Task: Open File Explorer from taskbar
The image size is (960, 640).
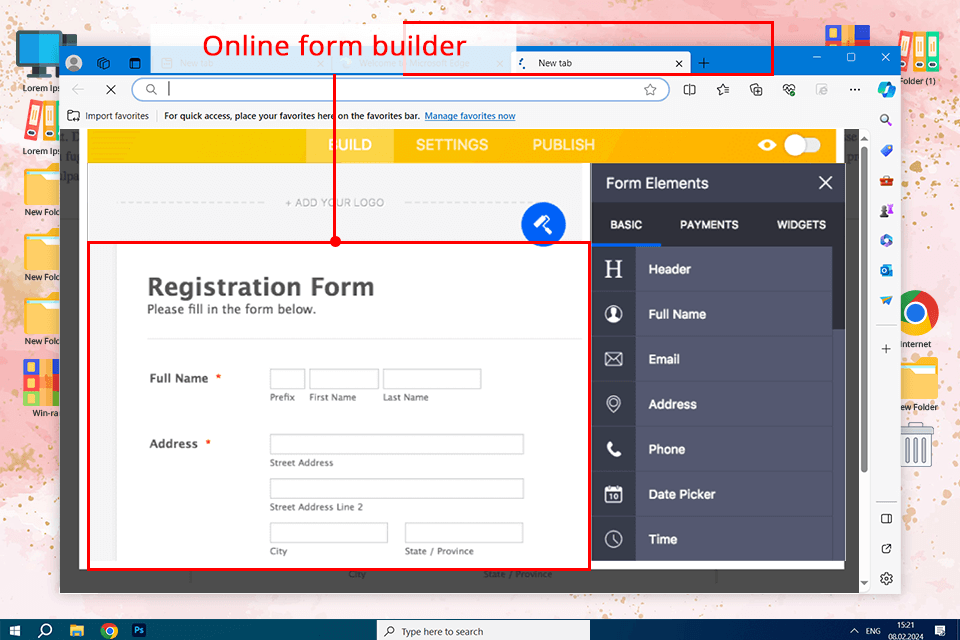Action: pos(77,630)
